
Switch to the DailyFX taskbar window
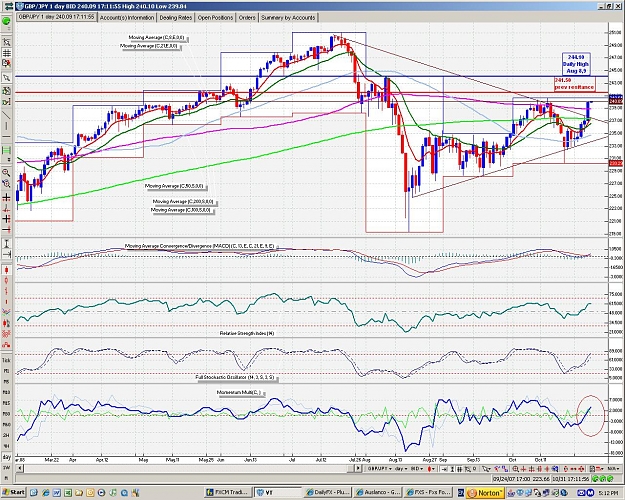(x=328, y=492)
